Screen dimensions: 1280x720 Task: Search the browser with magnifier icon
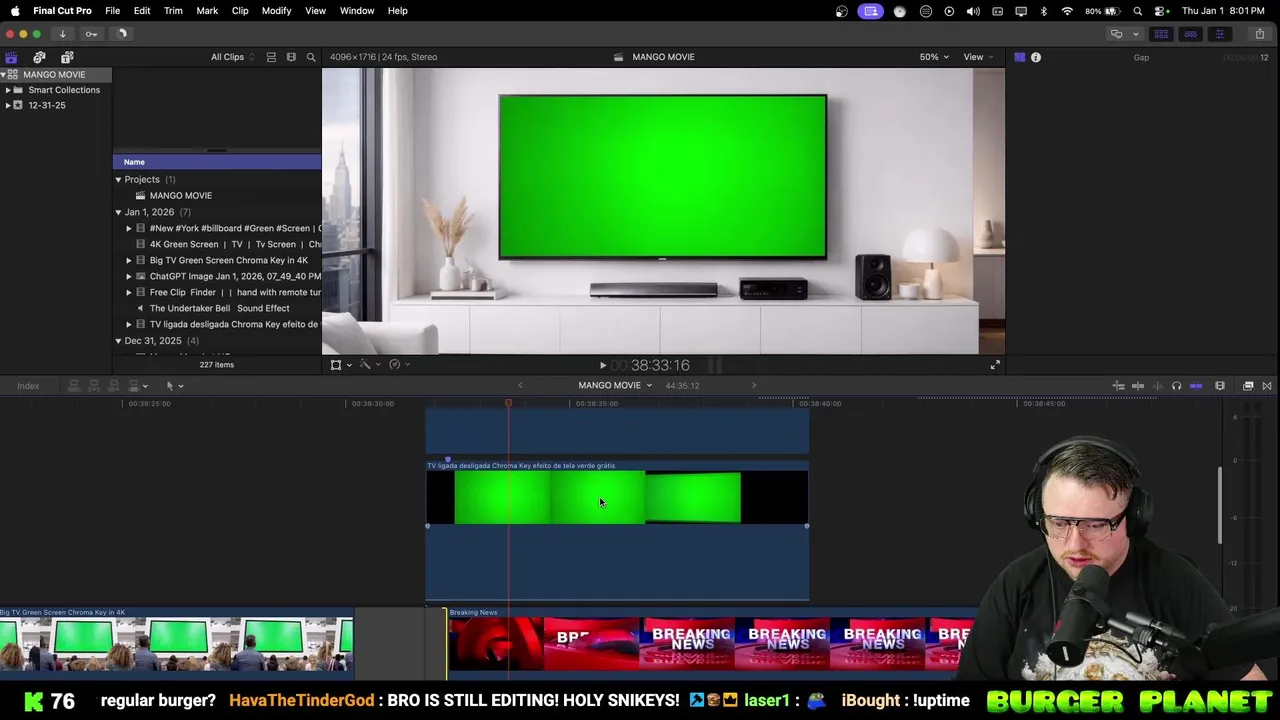click(311, 57)
